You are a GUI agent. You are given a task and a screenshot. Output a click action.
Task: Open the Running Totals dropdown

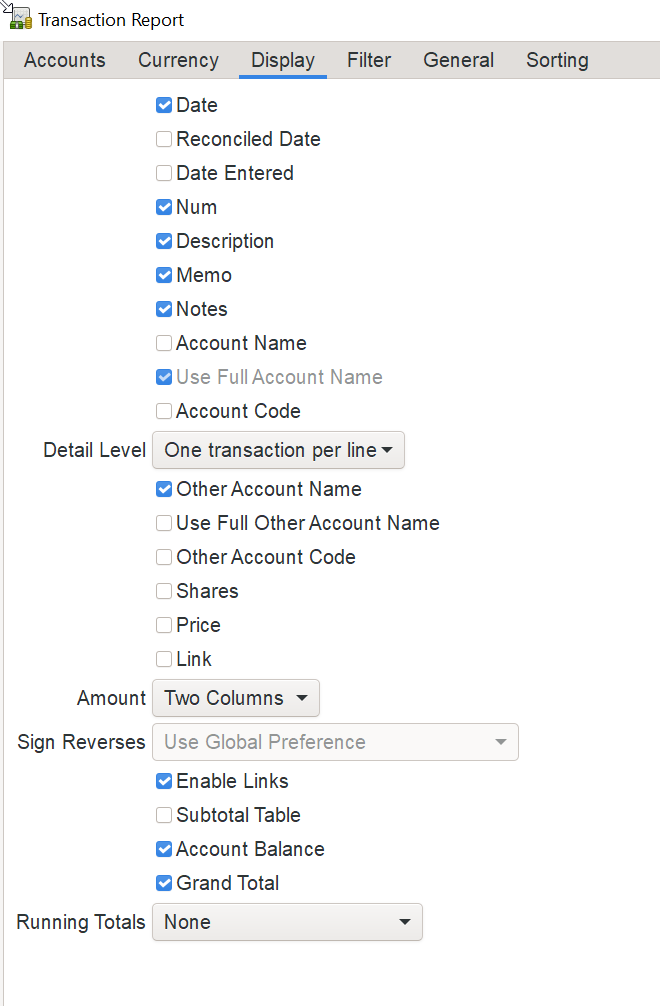[287, 922]
